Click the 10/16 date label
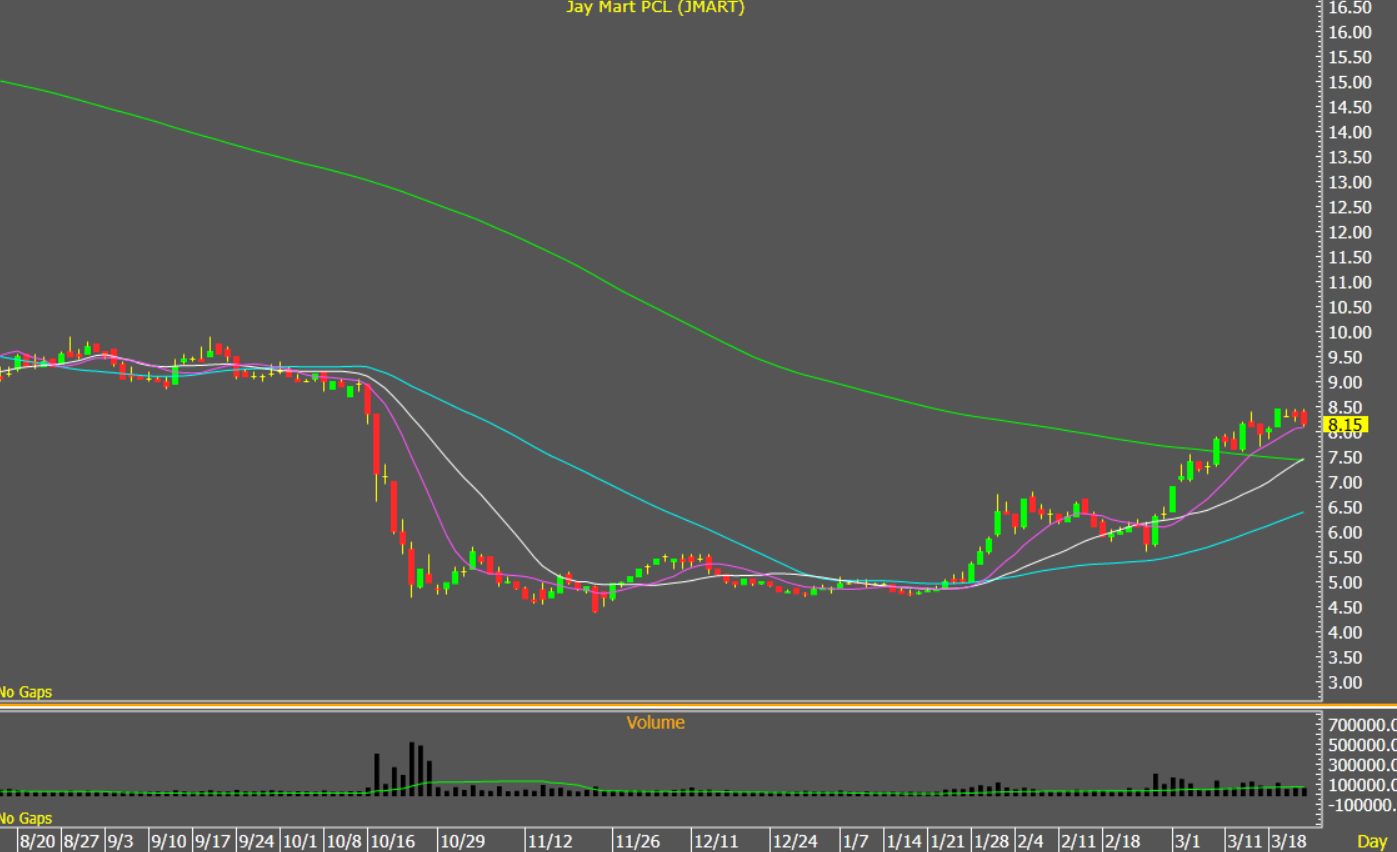Viewport: 1397px width, 852px height. (393, 842)
